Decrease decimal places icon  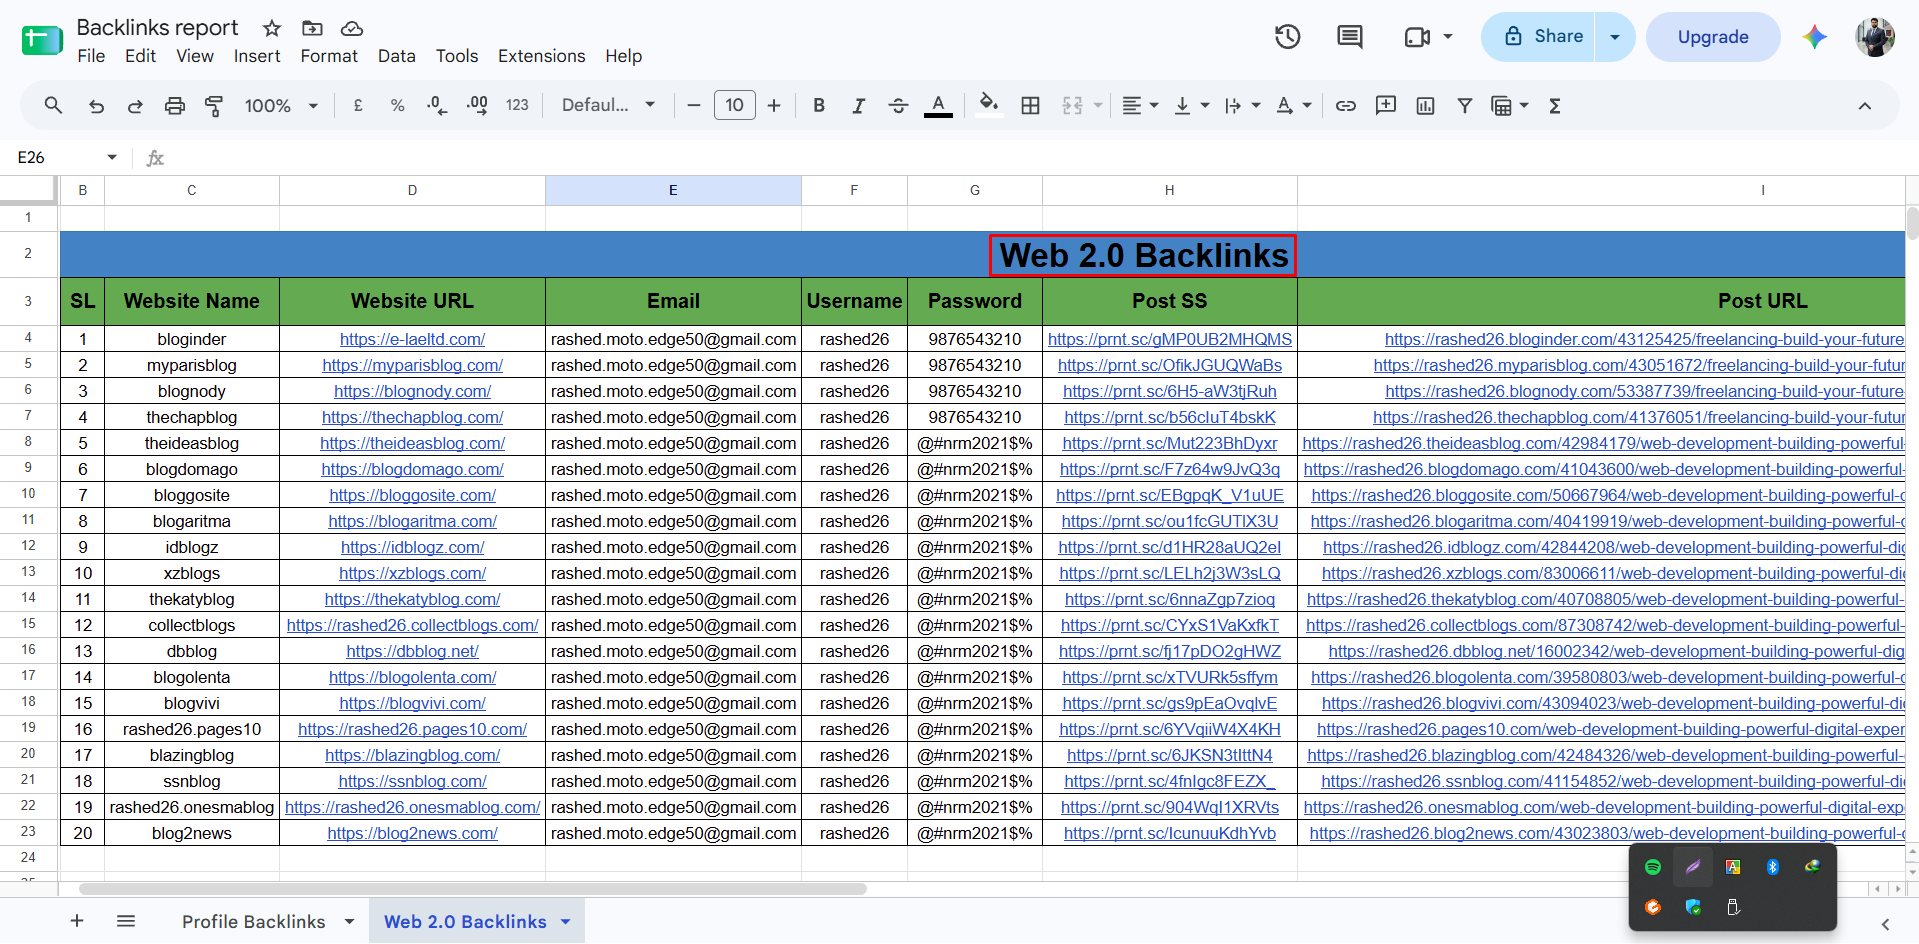pyautogui.click(x=437, y=105)
